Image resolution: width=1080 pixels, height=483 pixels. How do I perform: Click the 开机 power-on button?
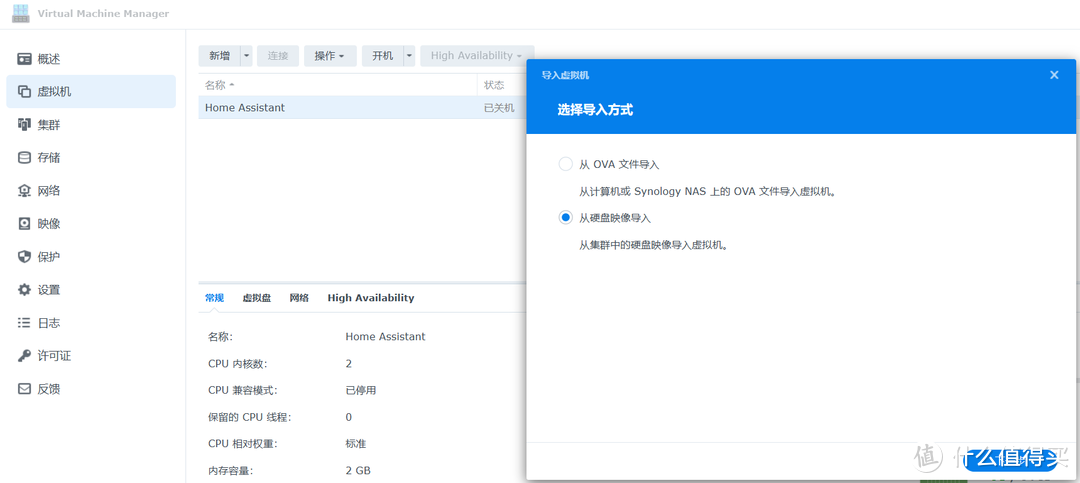coord(382,56)
